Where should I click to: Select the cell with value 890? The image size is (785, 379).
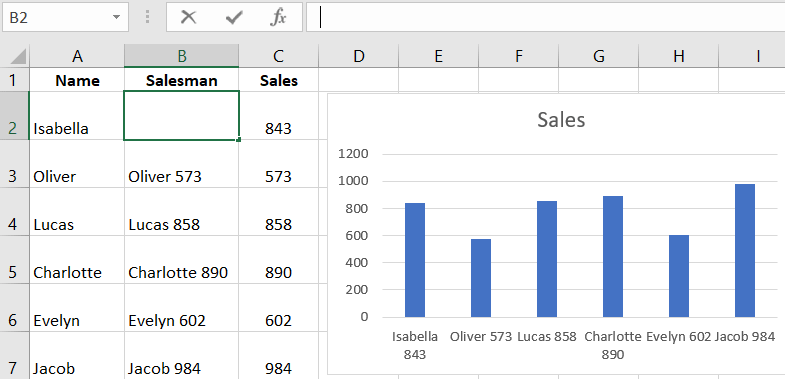tap(278, 260)
